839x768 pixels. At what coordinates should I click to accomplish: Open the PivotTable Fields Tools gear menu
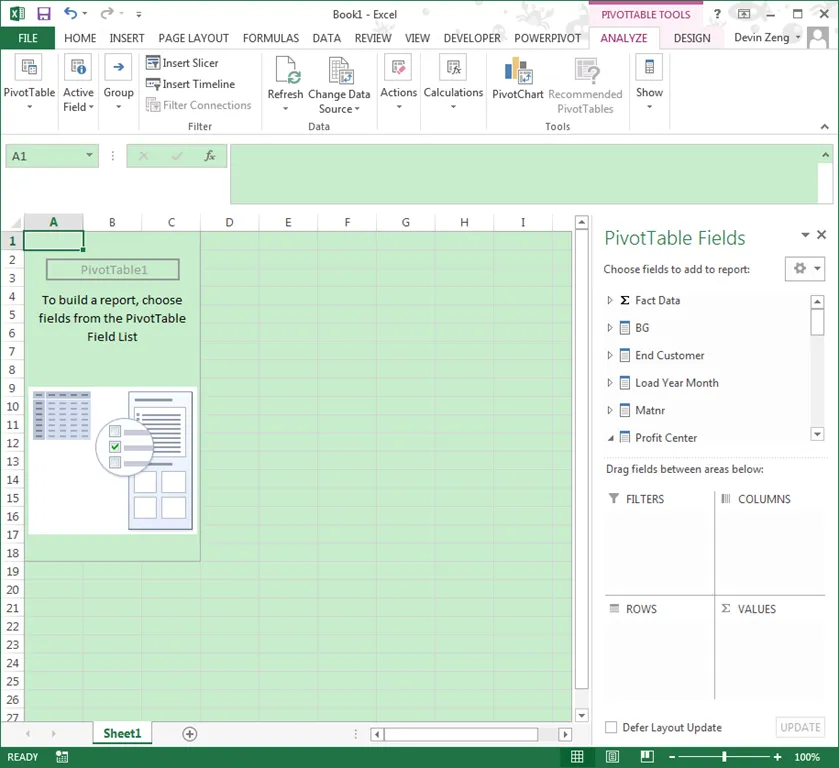point(805,269)
